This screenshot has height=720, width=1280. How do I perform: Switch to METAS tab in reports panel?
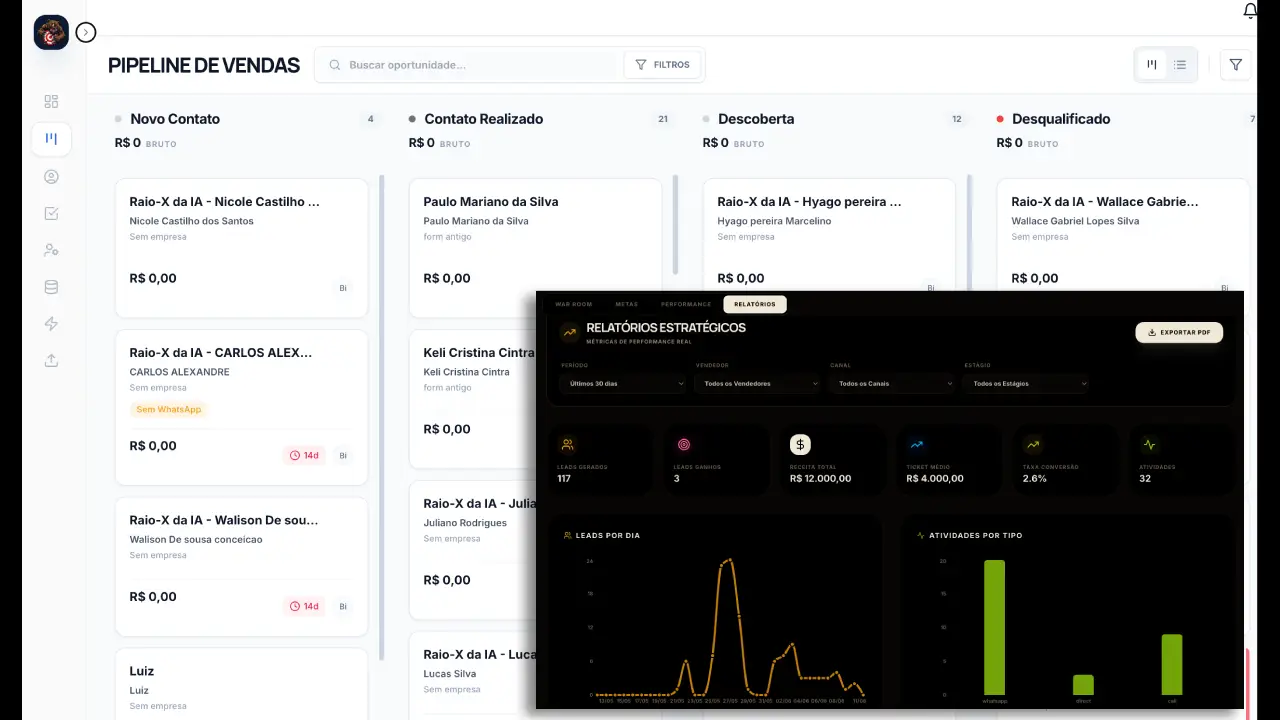(x=627, y=304)
